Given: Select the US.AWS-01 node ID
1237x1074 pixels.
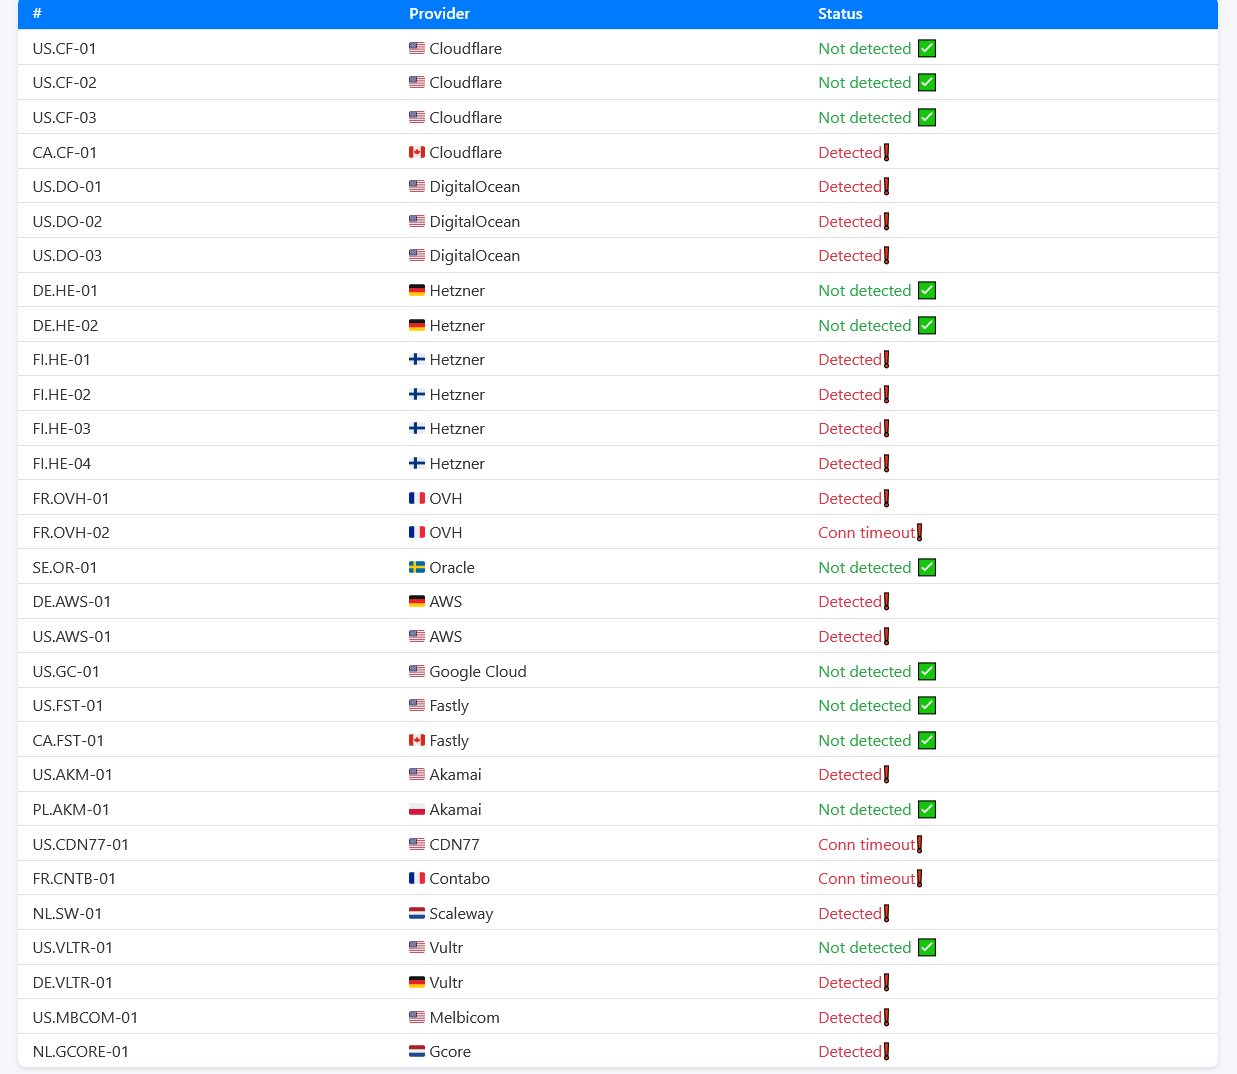Looking at the screenshot, I should click(72, 636).
